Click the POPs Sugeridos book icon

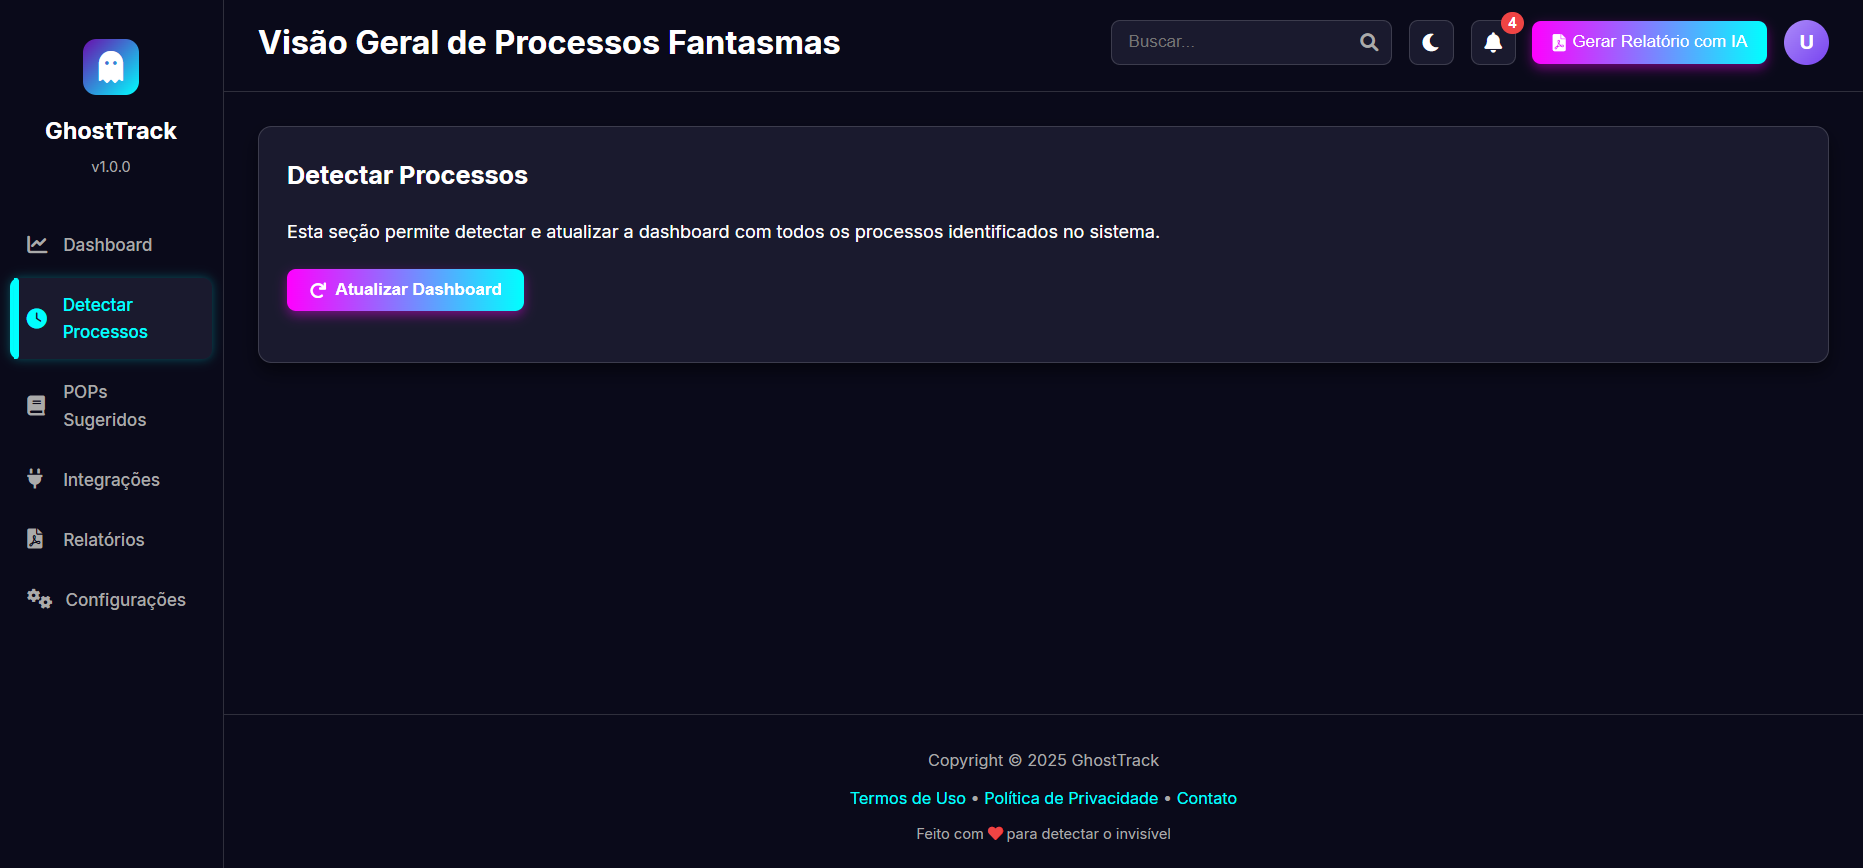point(36,405)
